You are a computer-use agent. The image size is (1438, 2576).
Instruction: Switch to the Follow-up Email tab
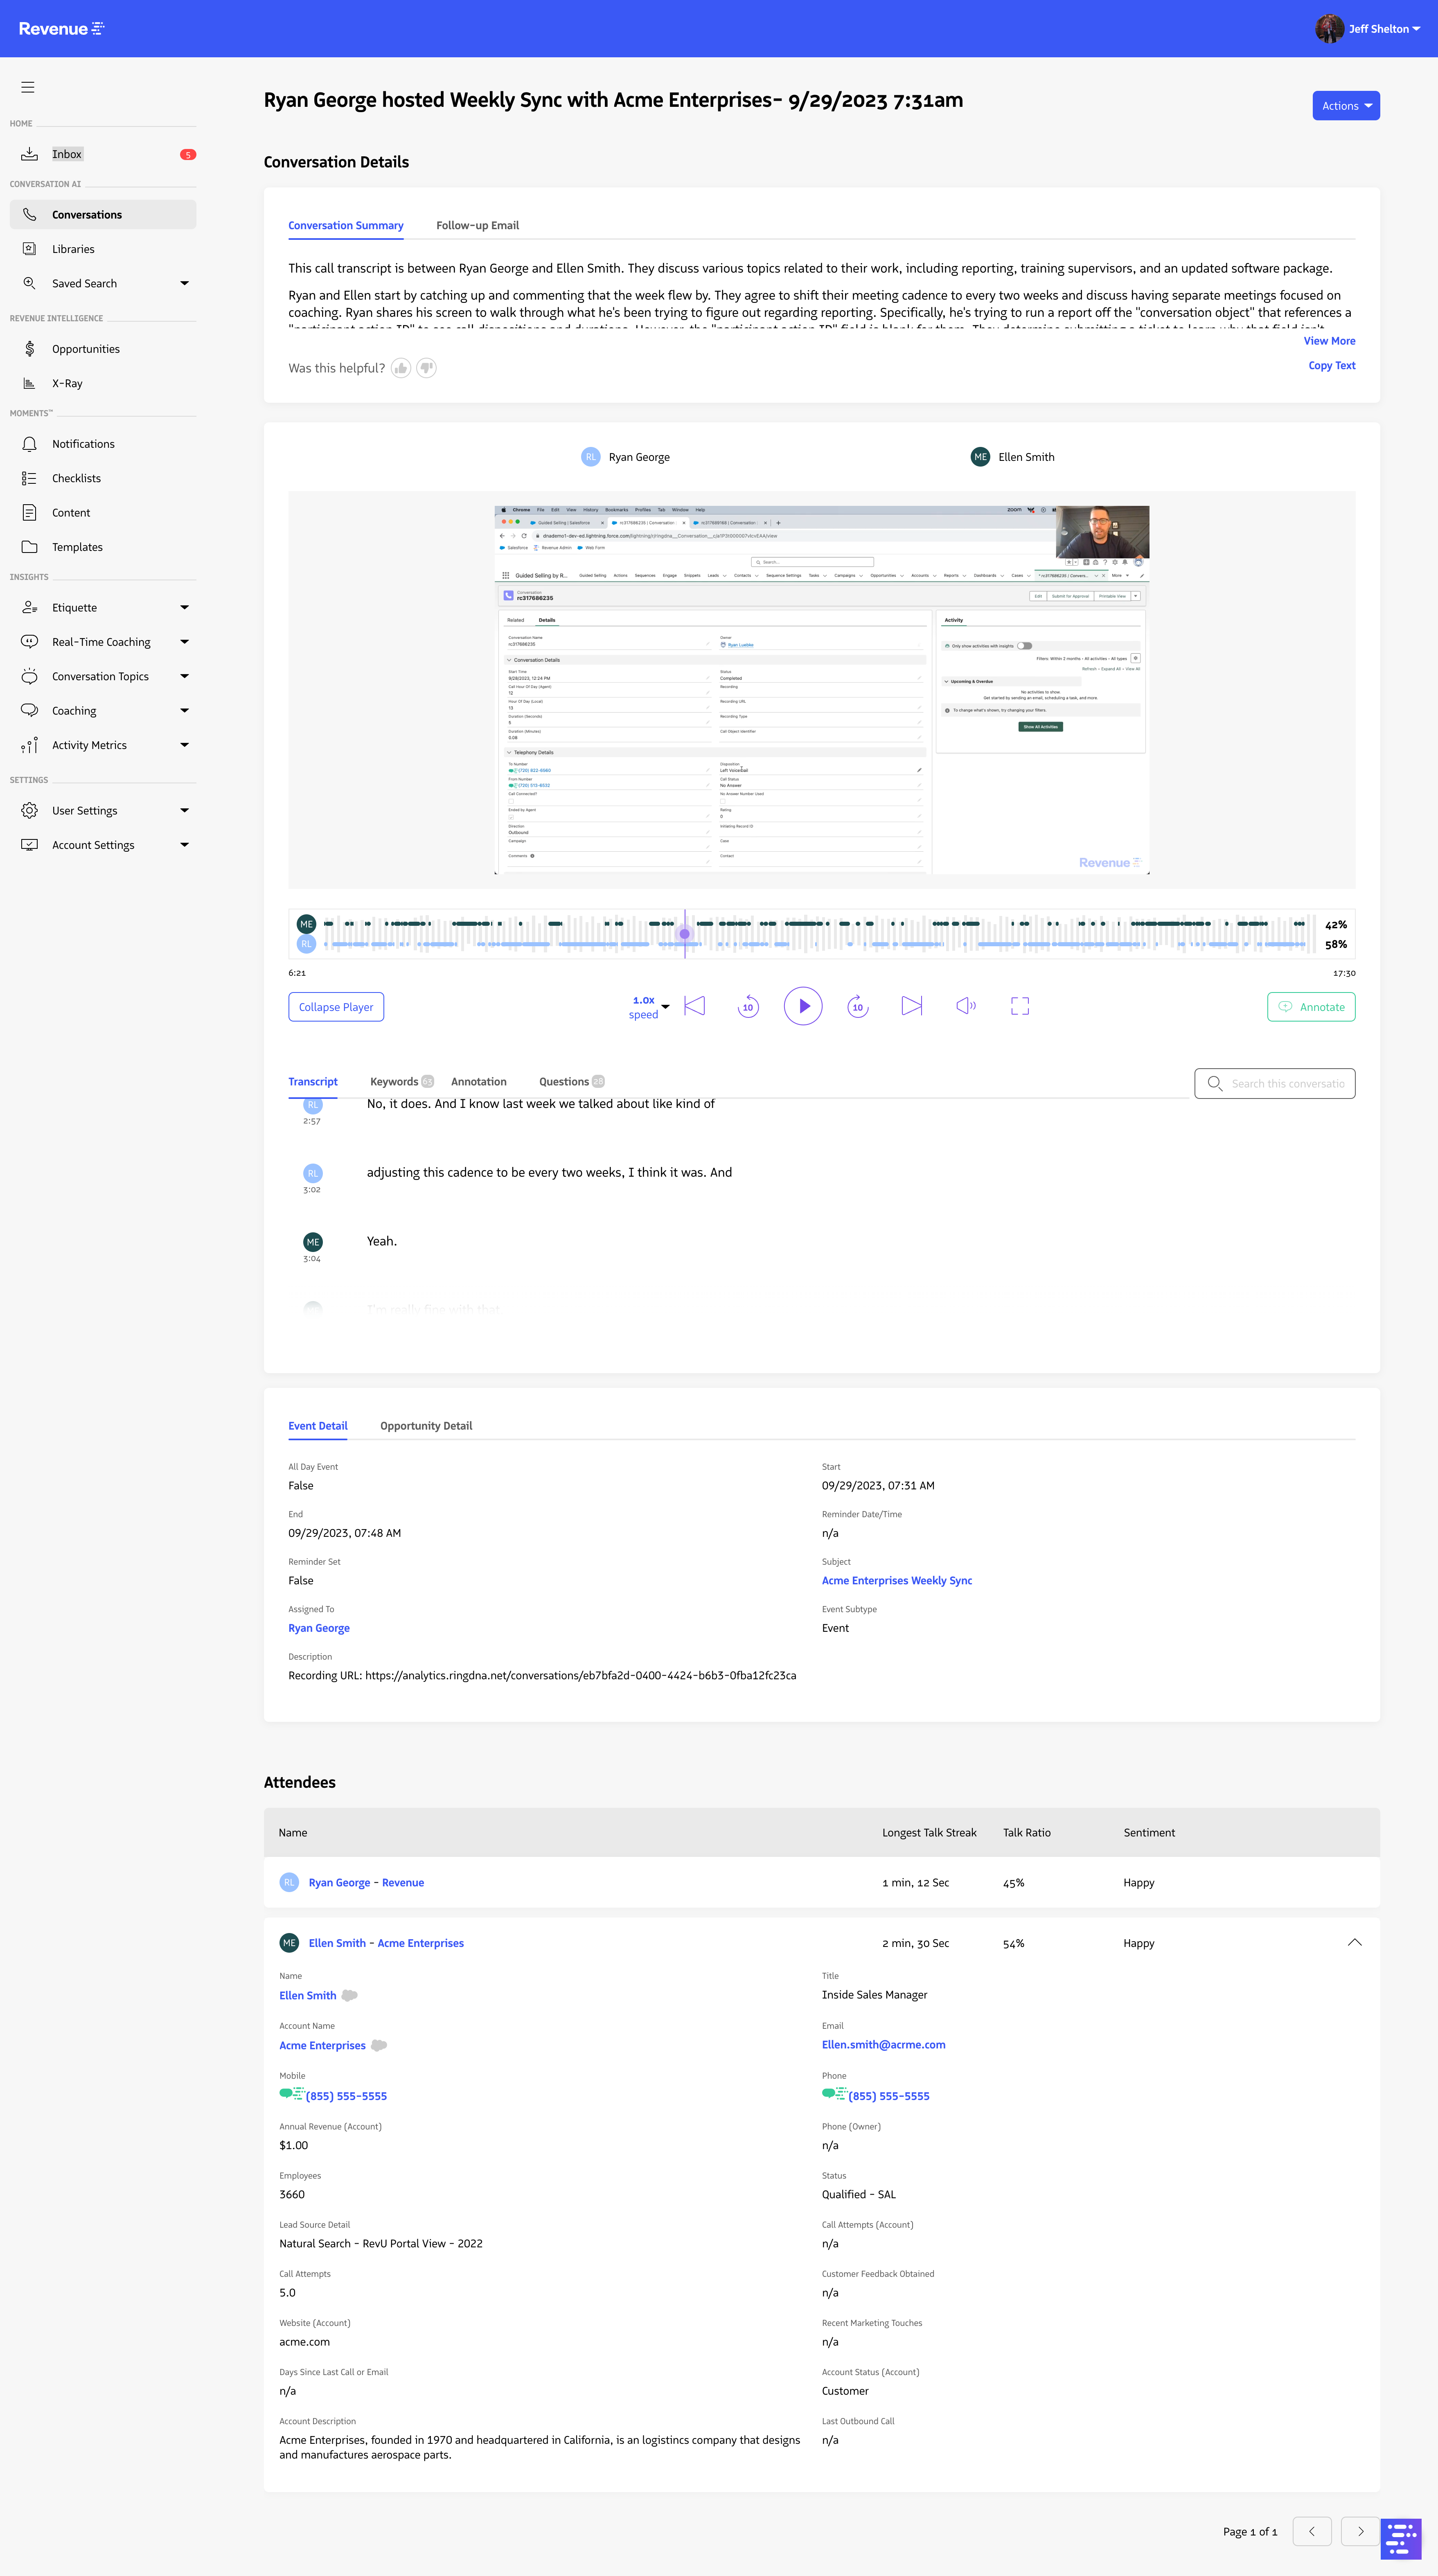(x=477, y=226)
